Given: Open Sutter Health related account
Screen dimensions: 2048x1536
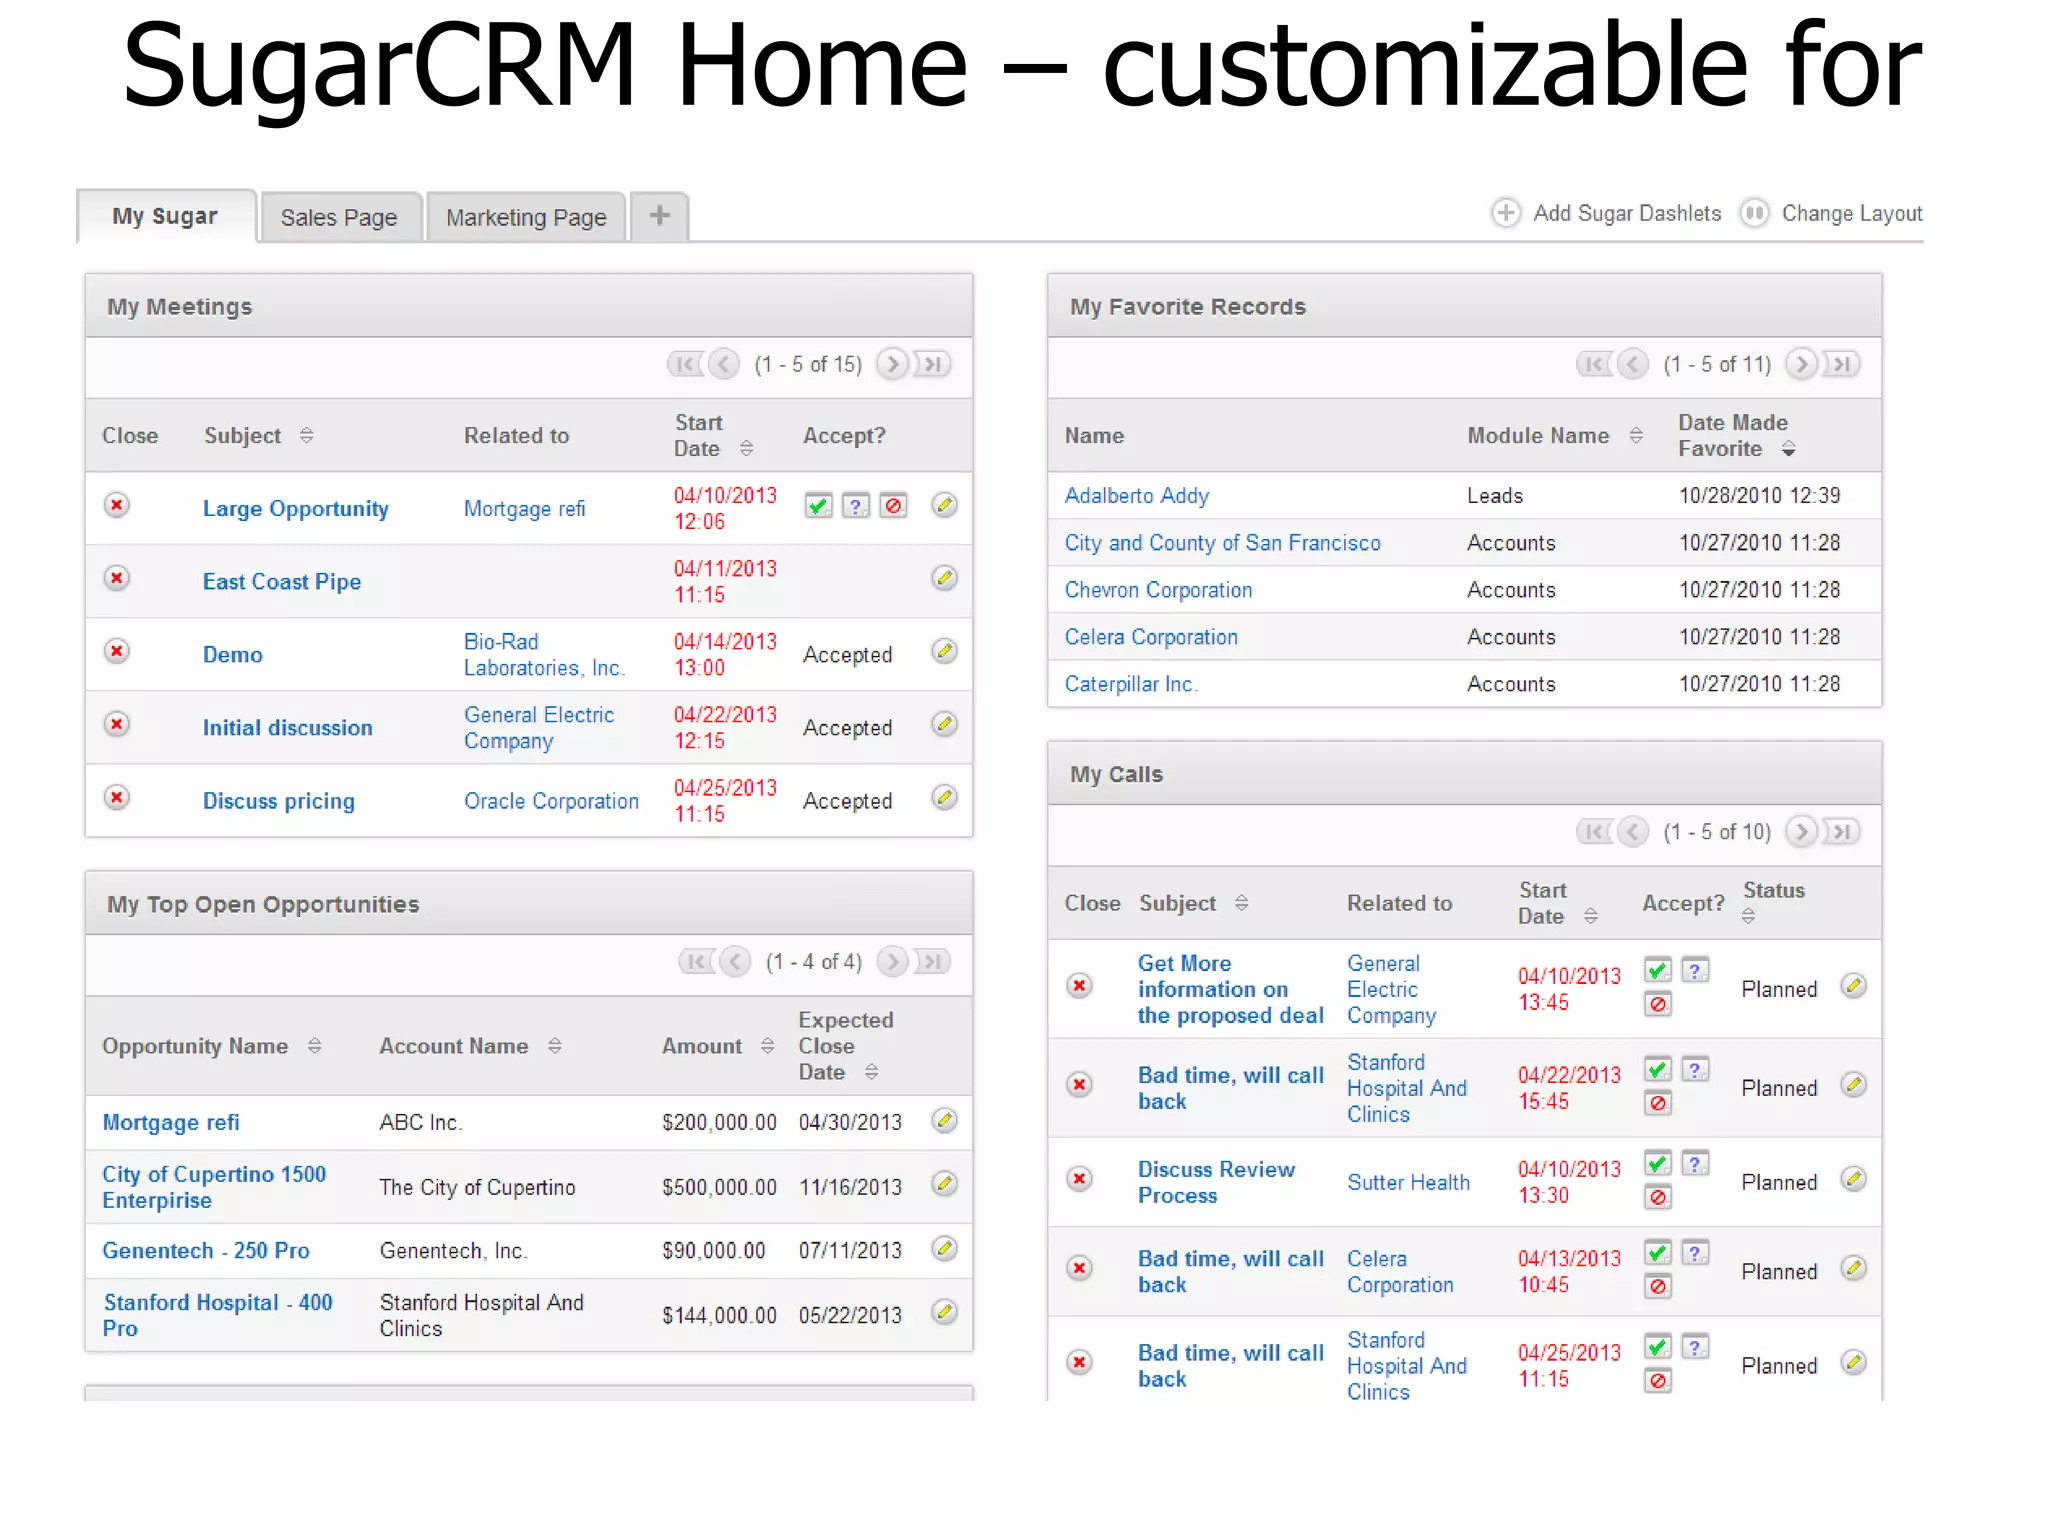Looking at the screenshot, I should pos(1408,1182).
